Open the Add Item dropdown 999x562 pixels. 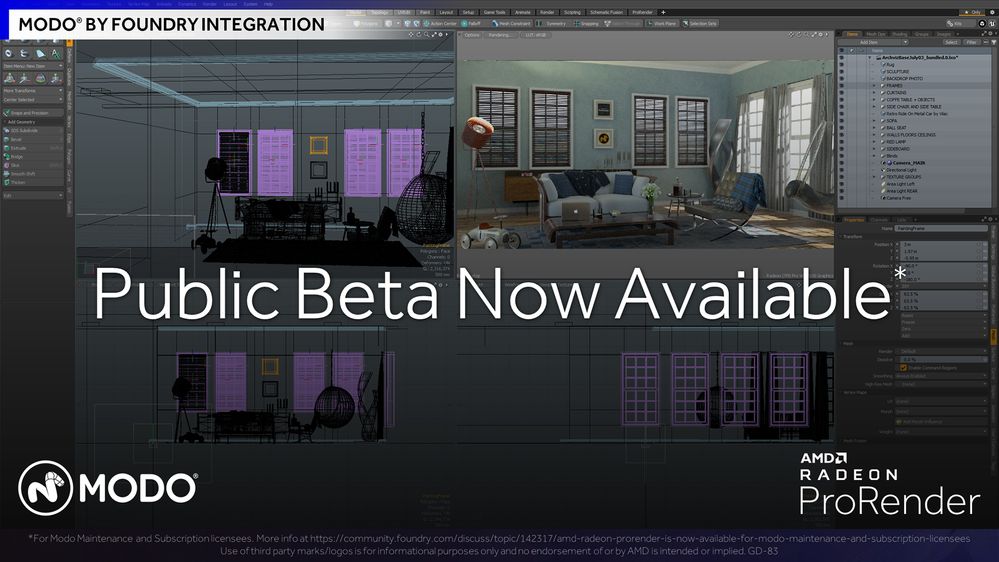873,42
